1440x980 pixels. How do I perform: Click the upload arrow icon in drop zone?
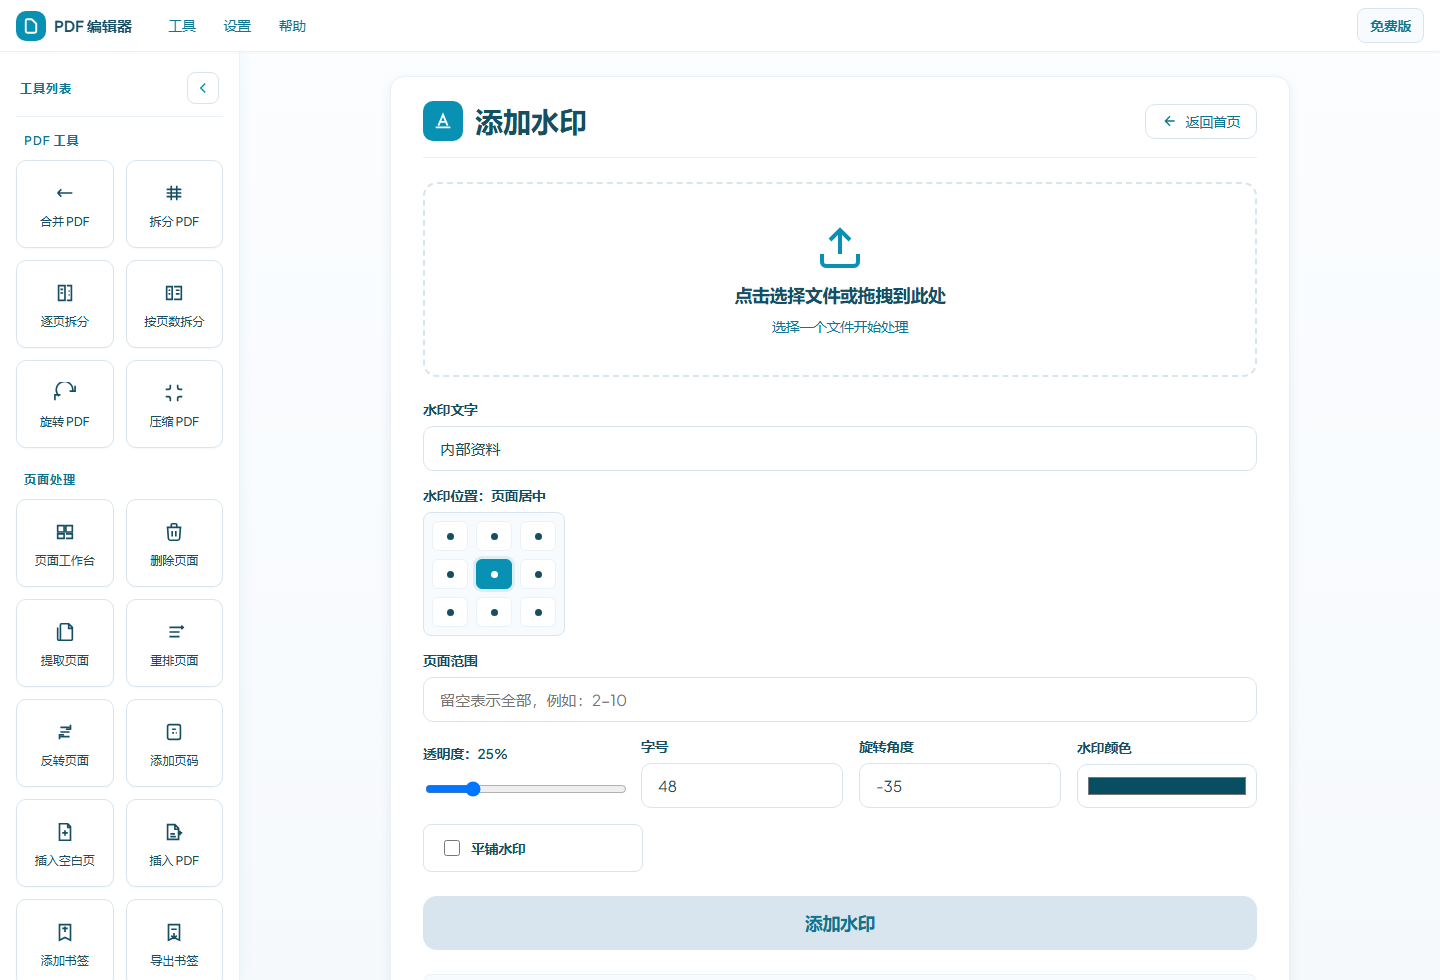point(840,248)
